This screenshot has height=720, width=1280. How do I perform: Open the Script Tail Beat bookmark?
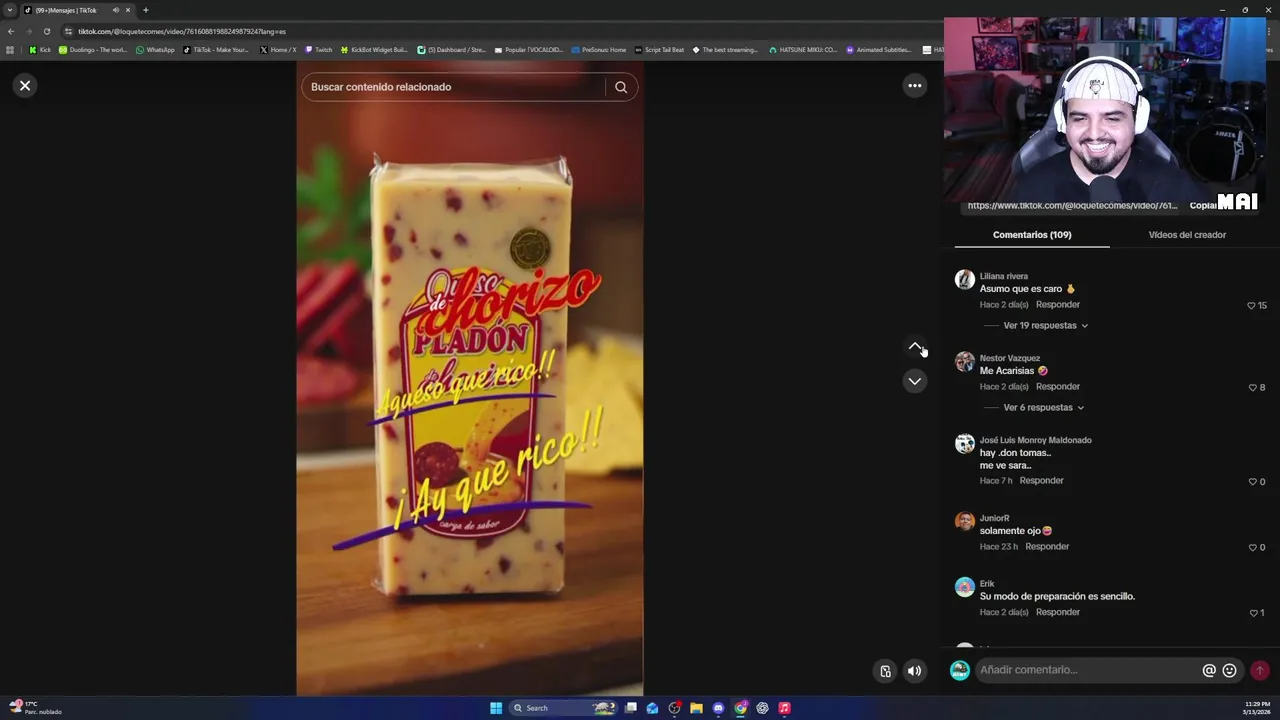[x=659, y=50]
